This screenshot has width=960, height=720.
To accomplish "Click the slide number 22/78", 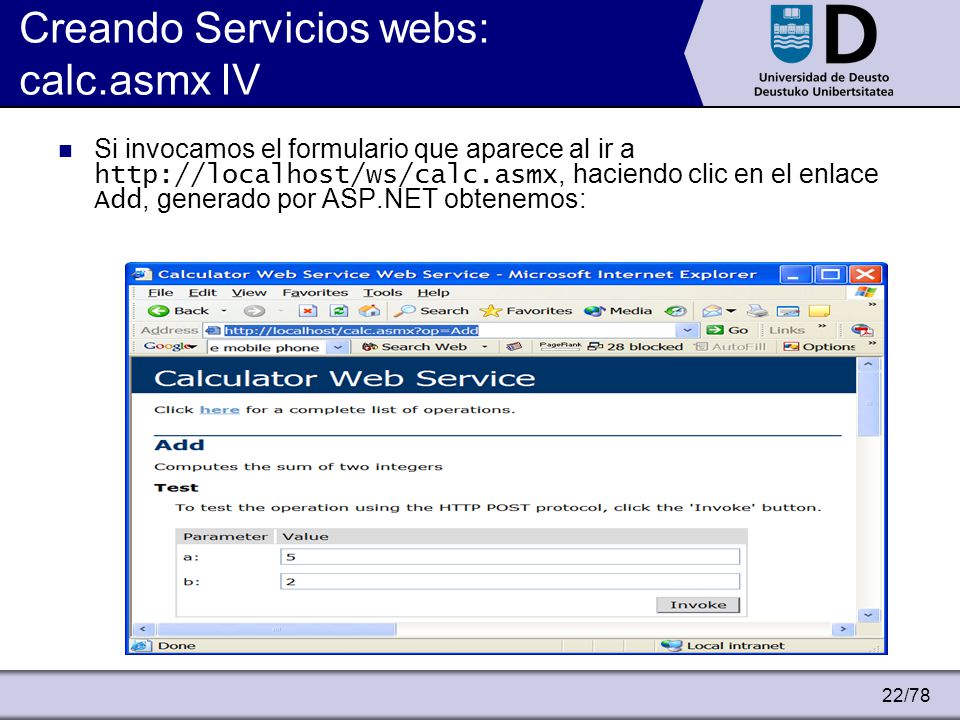I will tap(906, 696).
